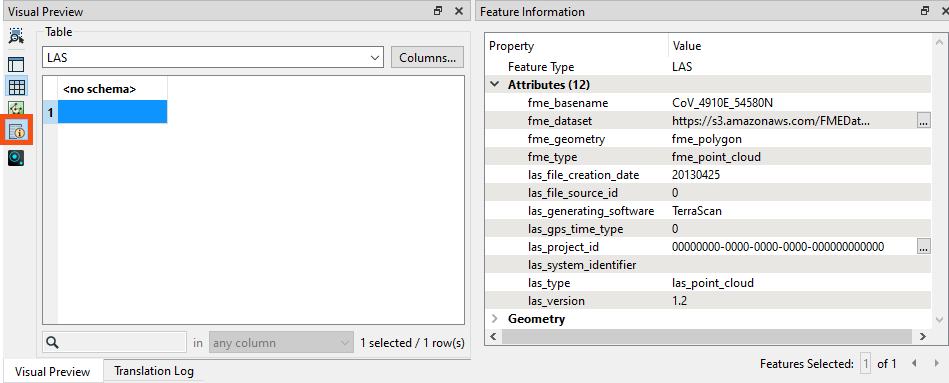This screenshot has height=383, width=949.
Task: Click the horizontal scrollbar left arrow
Action: pyautogui.click(x=493, y=336)
